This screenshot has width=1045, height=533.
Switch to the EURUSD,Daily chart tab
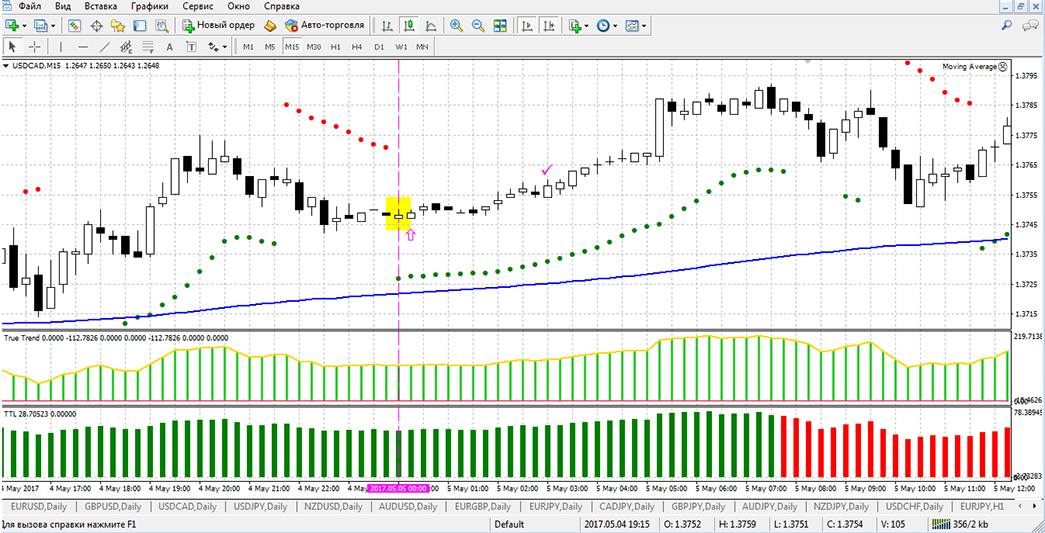coord(39,506)
